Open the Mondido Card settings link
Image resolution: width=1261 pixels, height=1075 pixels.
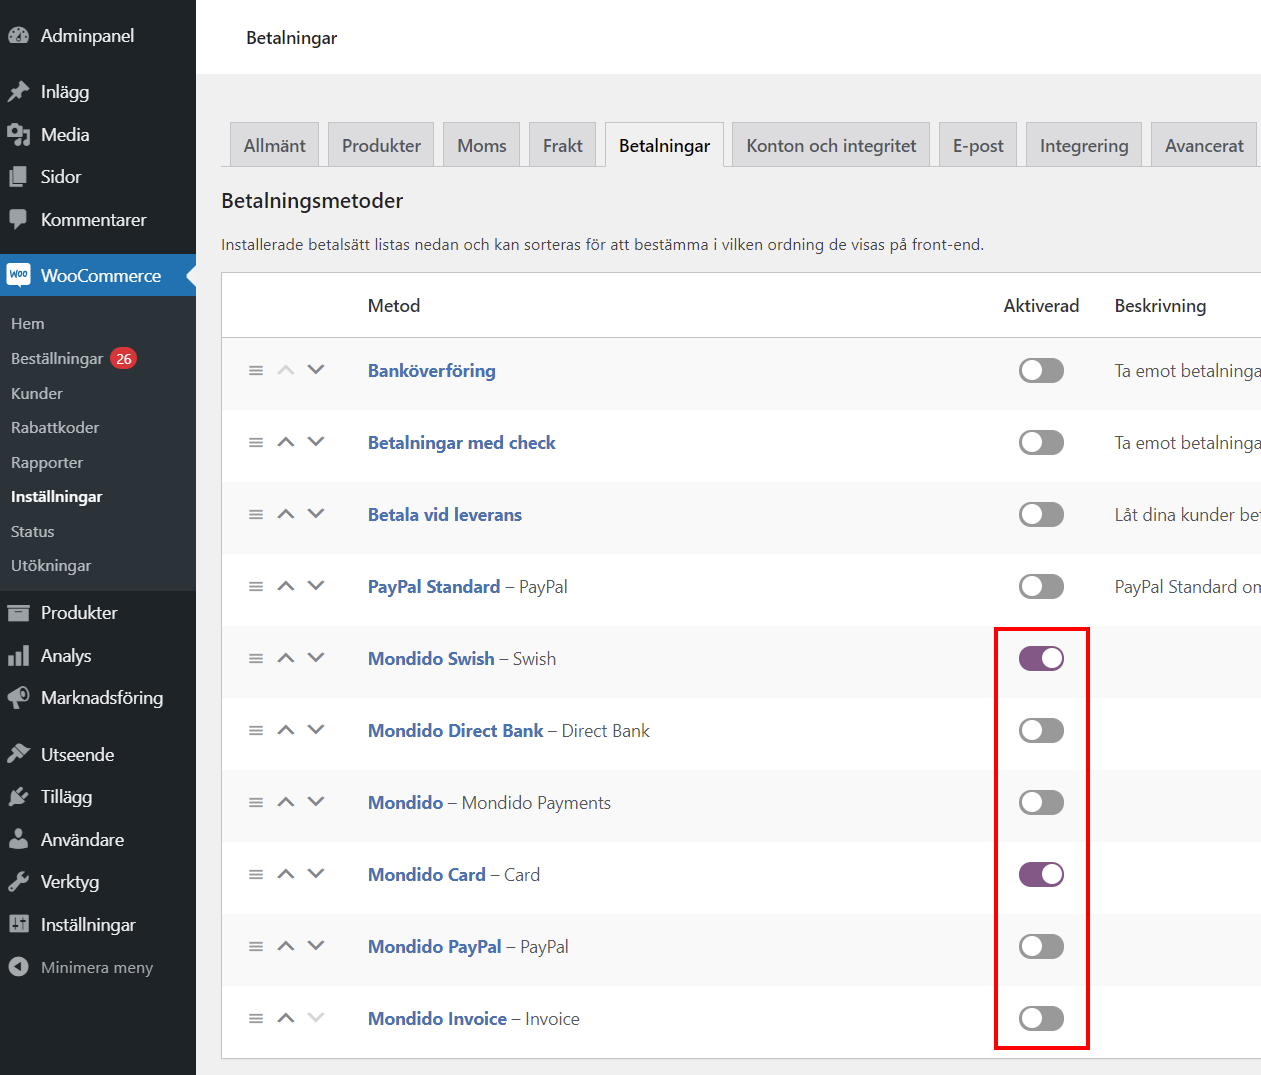427,875
